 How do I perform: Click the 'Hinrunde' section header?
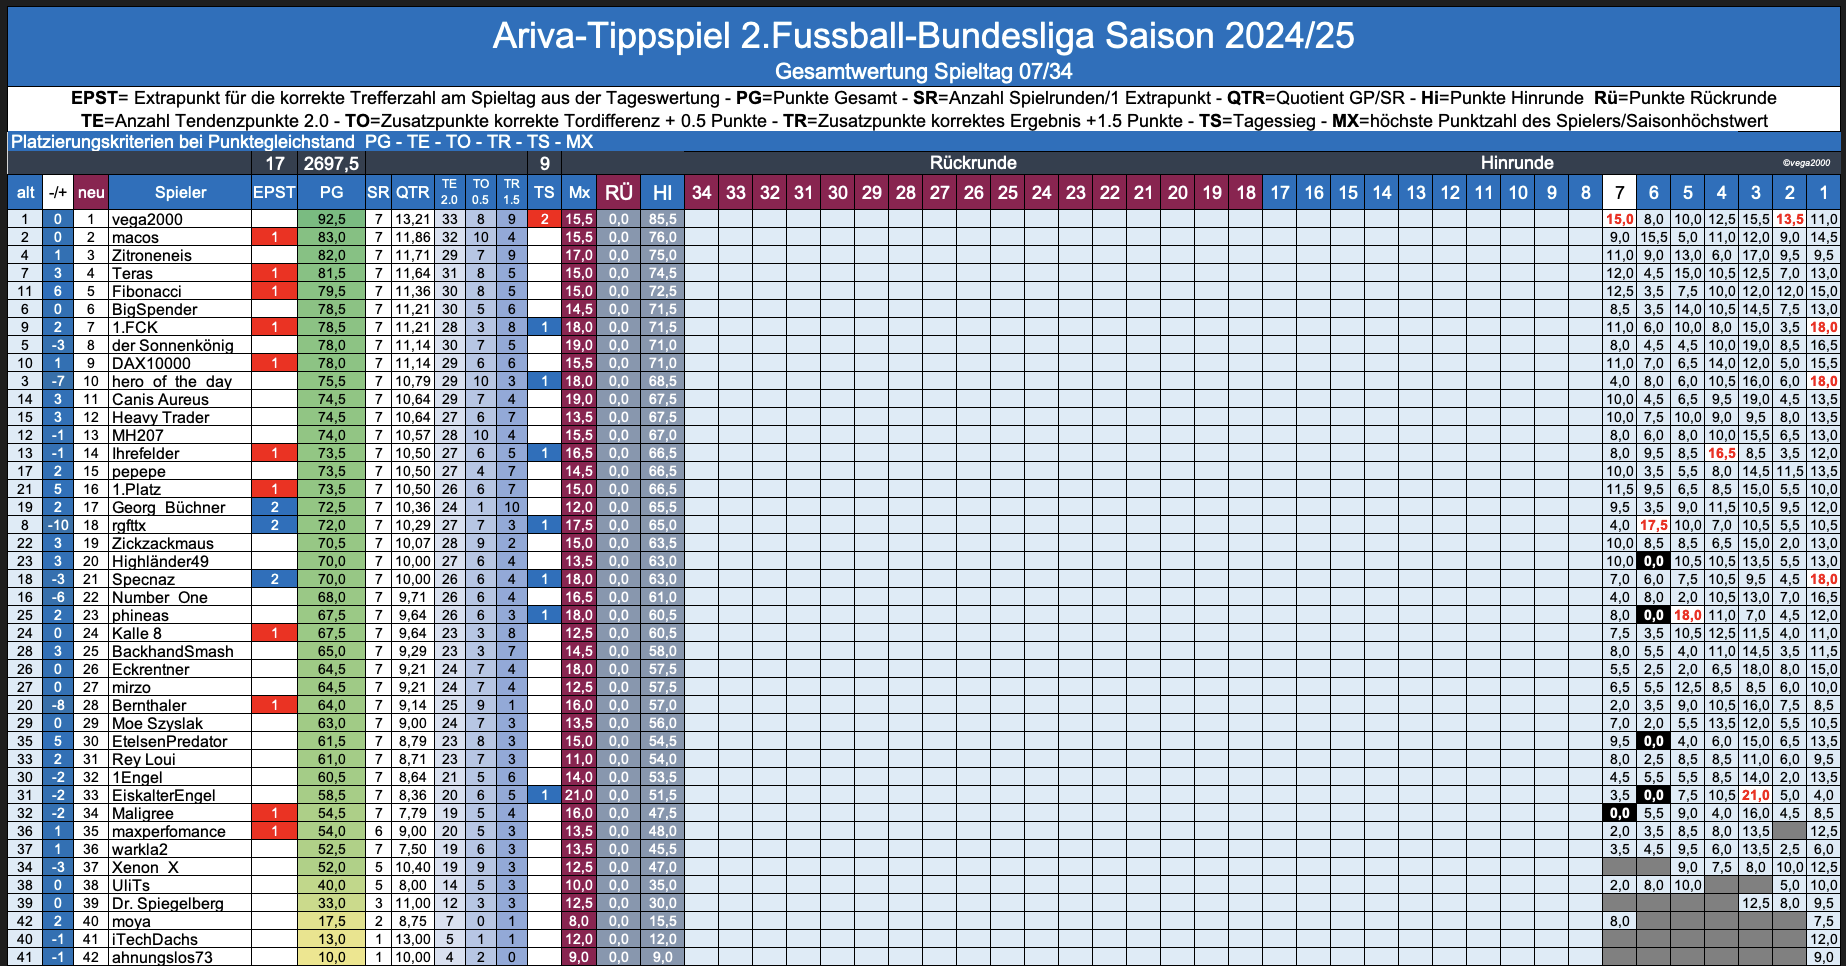click(1517, 163)
